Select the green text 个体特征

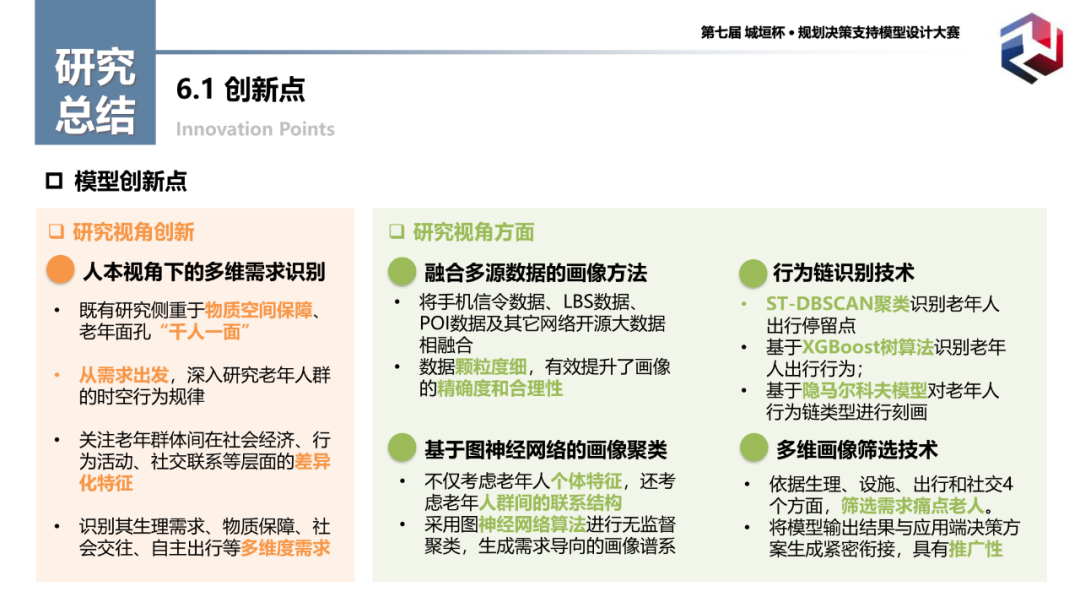585,481
